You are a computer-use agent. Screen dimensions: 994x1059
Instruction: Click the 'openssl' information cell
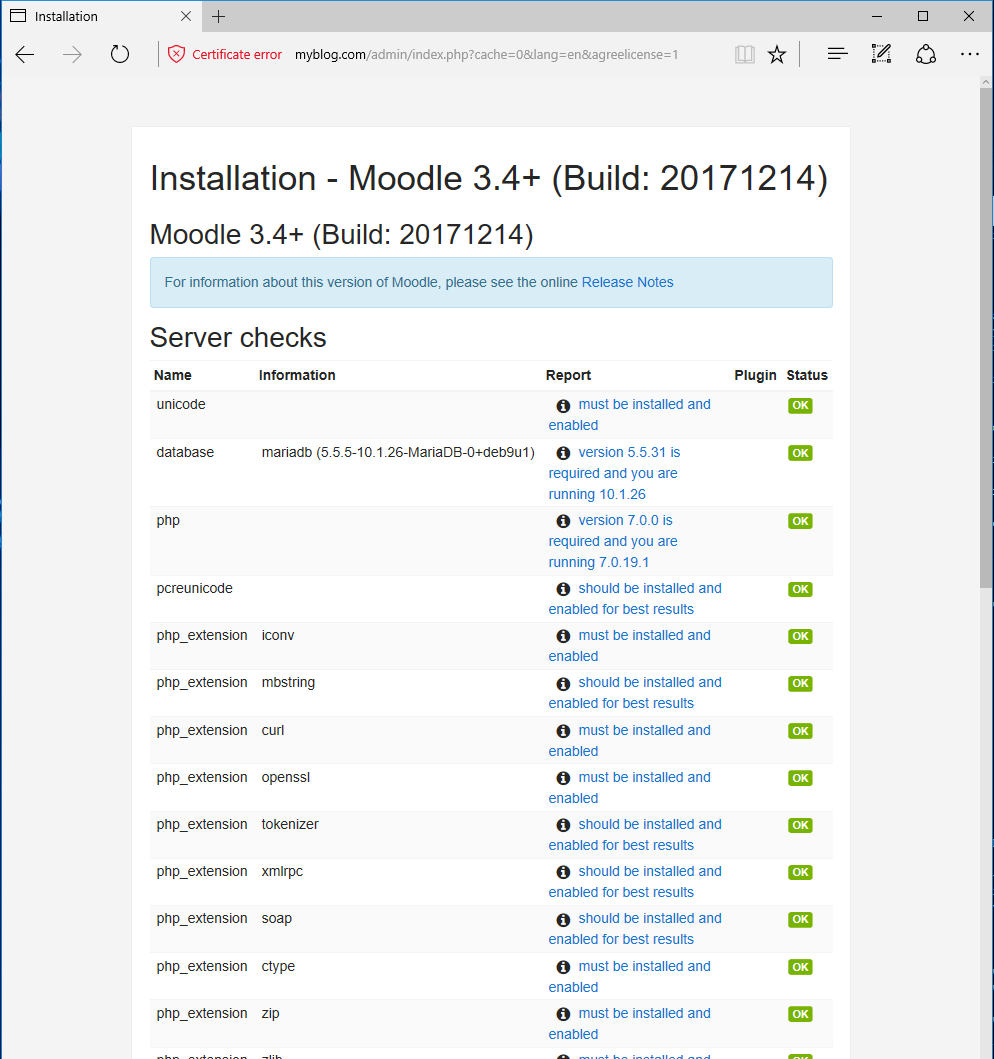(286, 777)
